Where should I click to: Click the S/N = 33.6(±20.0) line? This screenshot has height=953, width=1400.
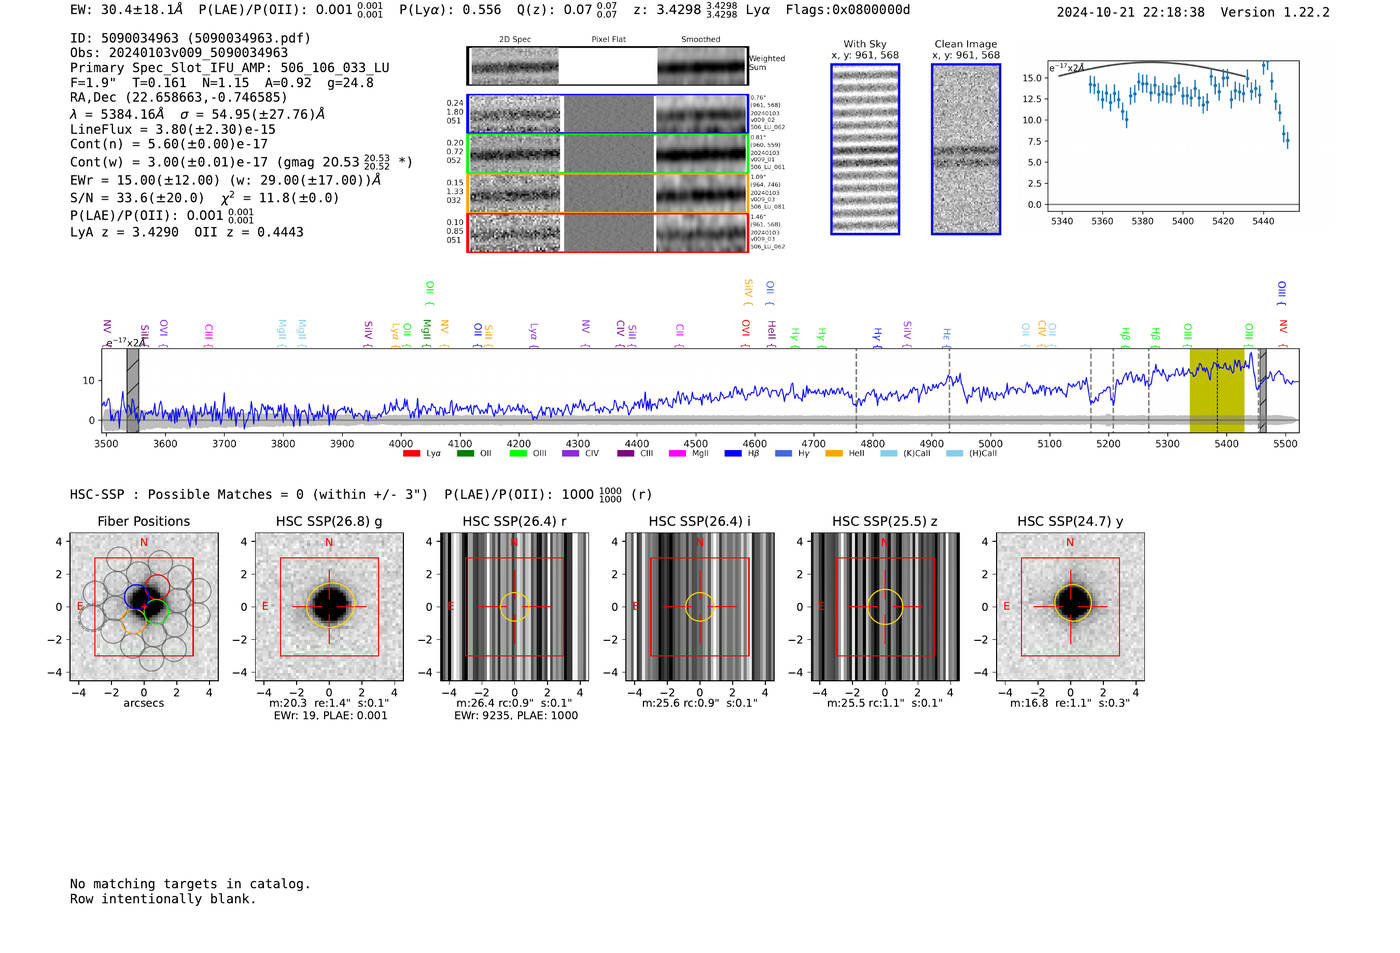205,197
